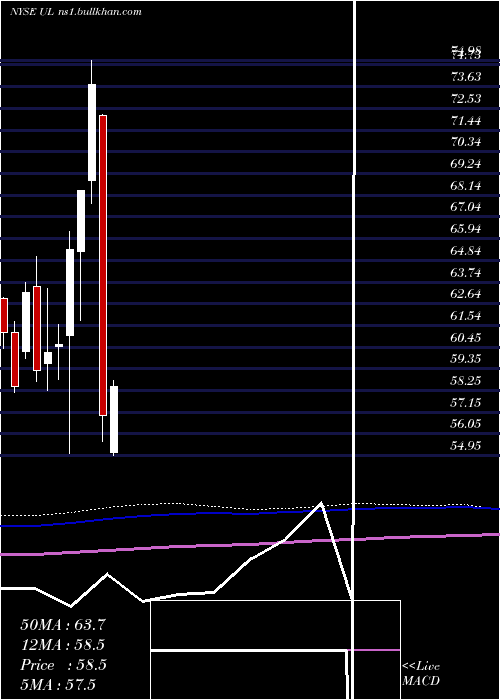Image resolution: width=500 pixels, height=700 pixels.
Task: Click the 70.34 price axis label
Action: [x=467, y=142]
